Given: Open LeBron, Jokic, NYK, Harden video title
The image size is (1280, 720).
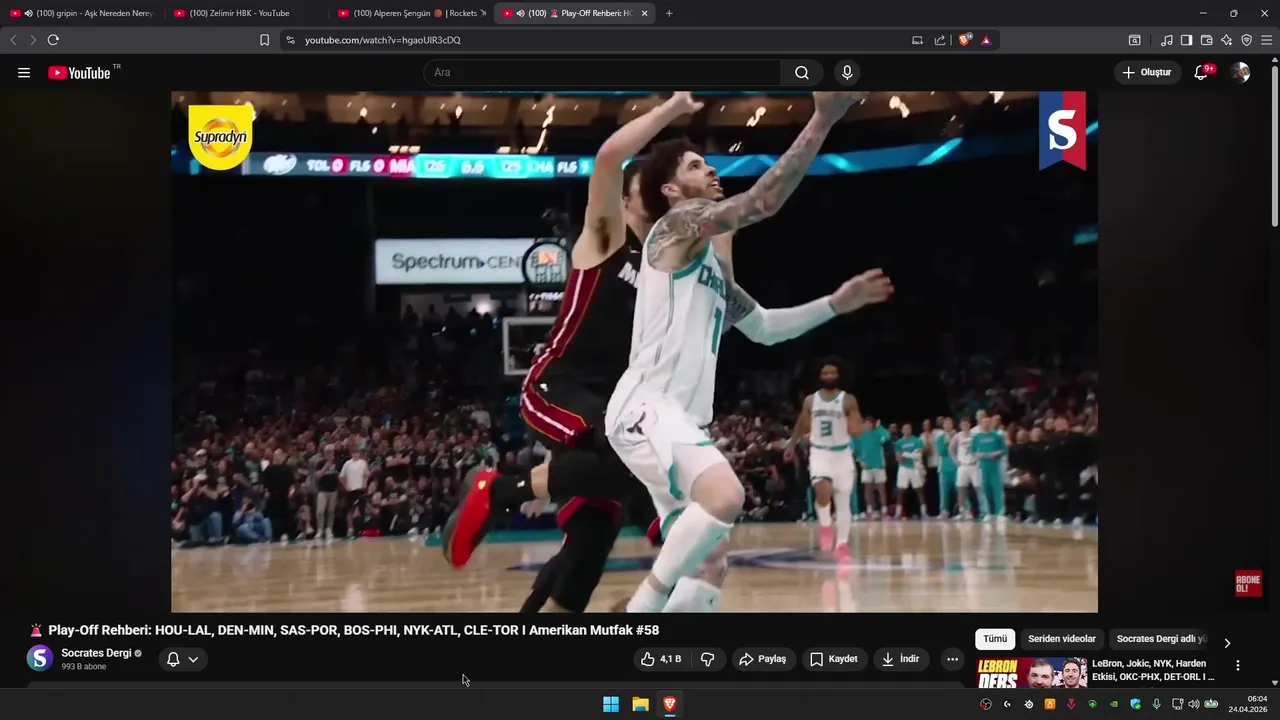Looking at the screenshot, I should (1153, 670).
